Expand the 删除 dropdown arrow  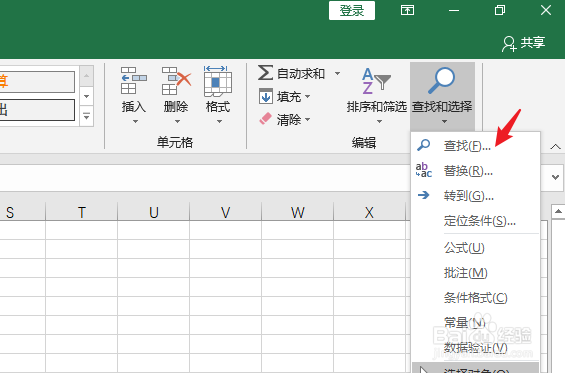[177, 121]
